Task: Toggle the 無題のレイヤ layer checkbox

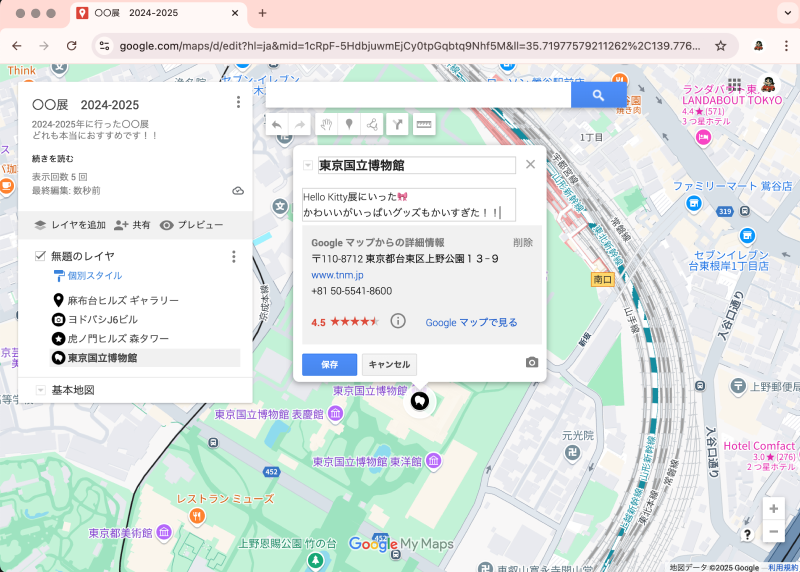Action: pos(40,256)
